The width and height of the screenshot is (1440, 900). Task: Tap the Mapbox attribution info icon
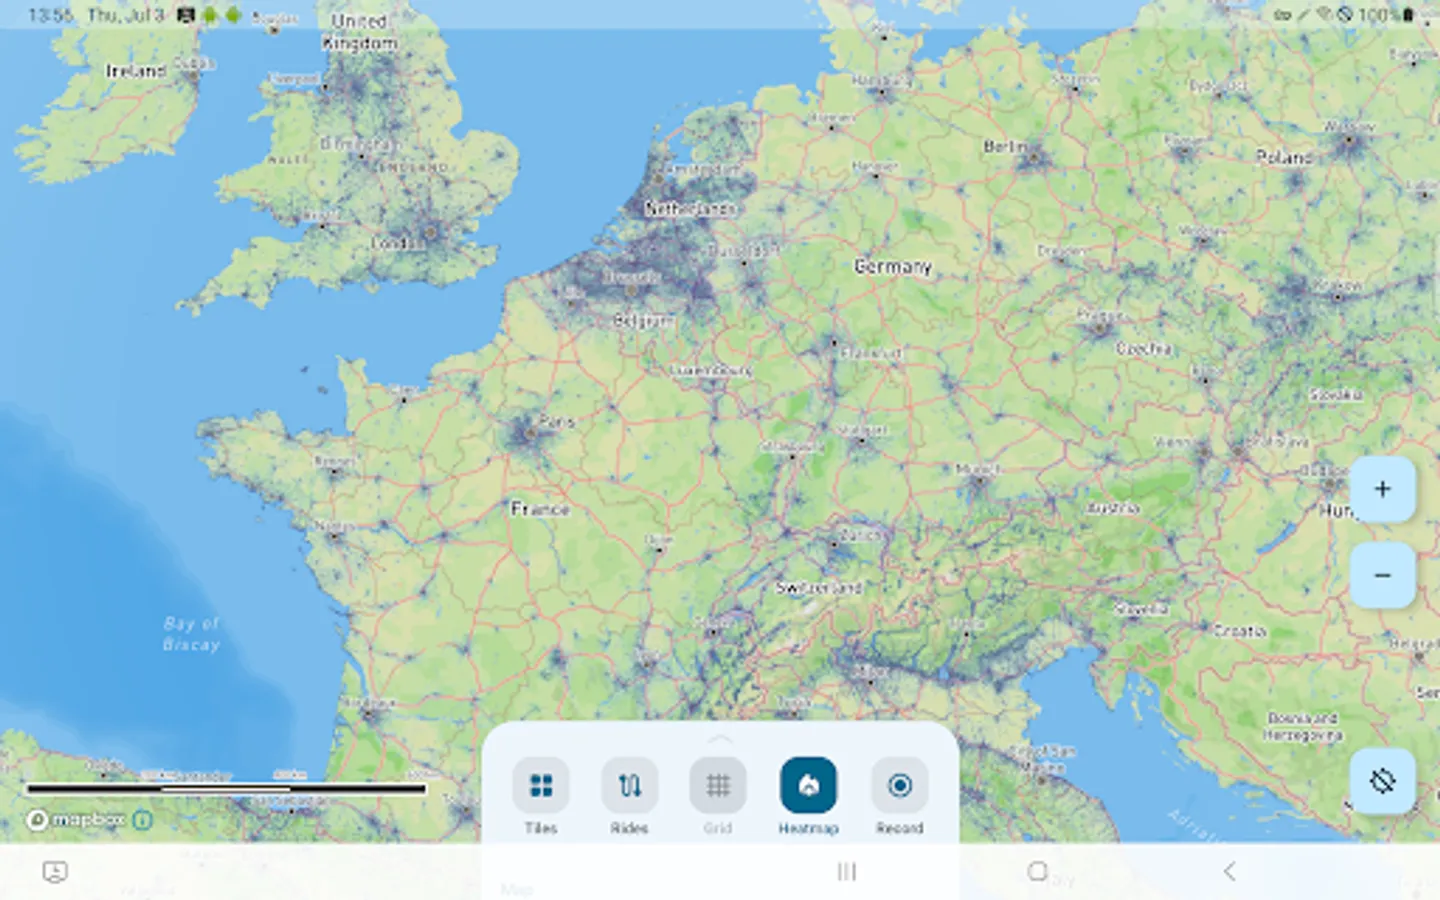click(x=142, y=820)
